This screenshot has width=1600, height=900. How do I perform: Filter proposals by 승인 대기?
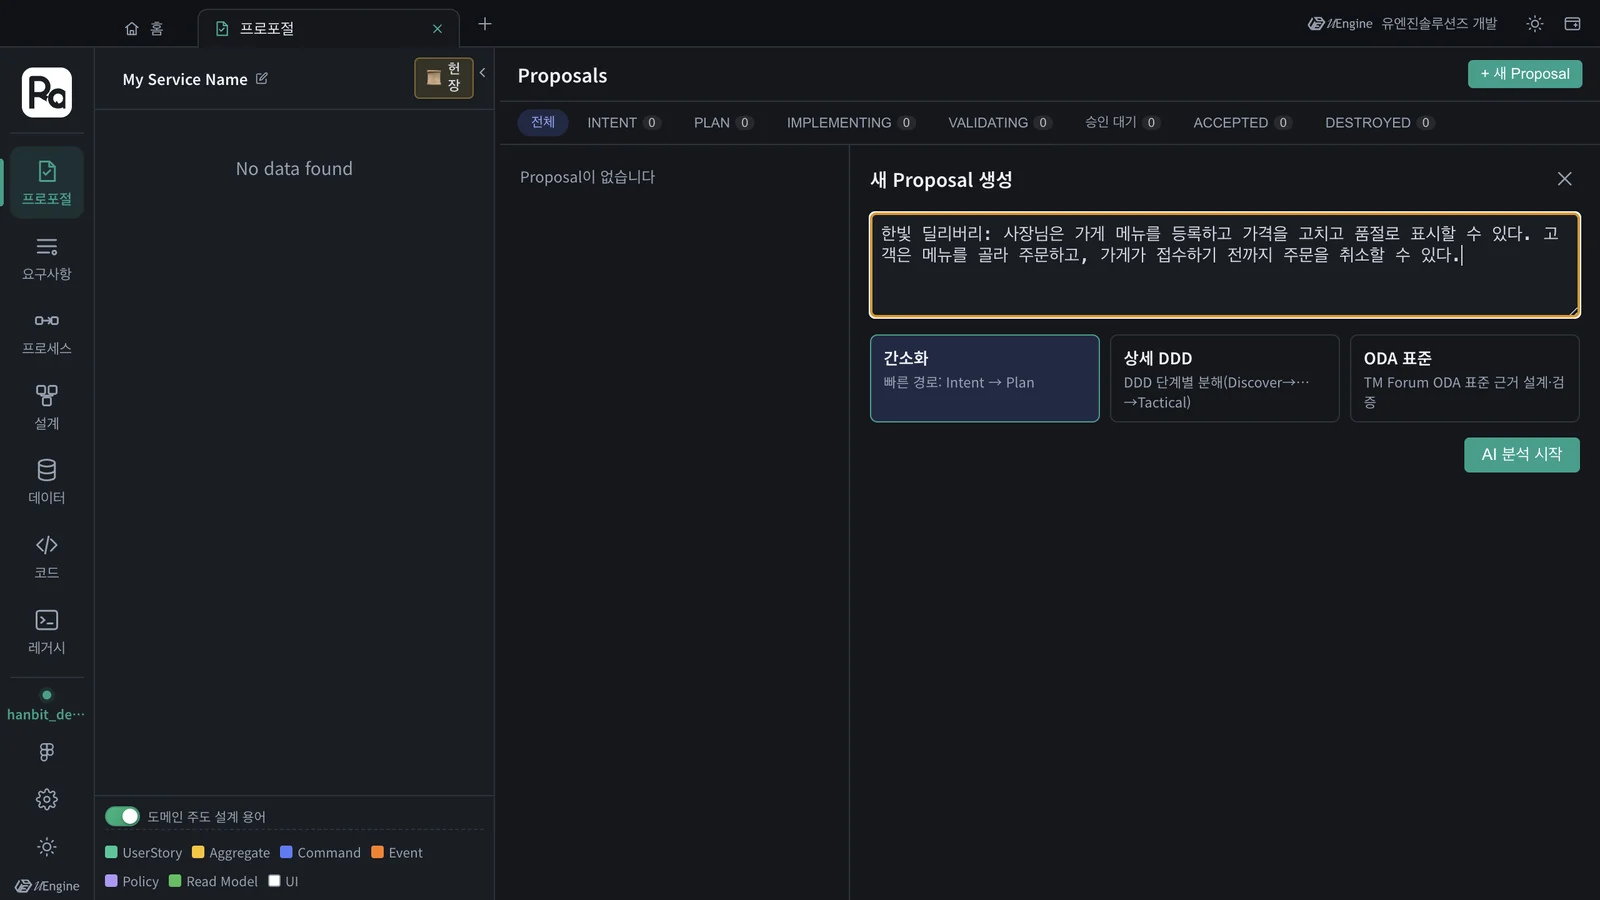pyautogui.click(x=1122, y=122)
